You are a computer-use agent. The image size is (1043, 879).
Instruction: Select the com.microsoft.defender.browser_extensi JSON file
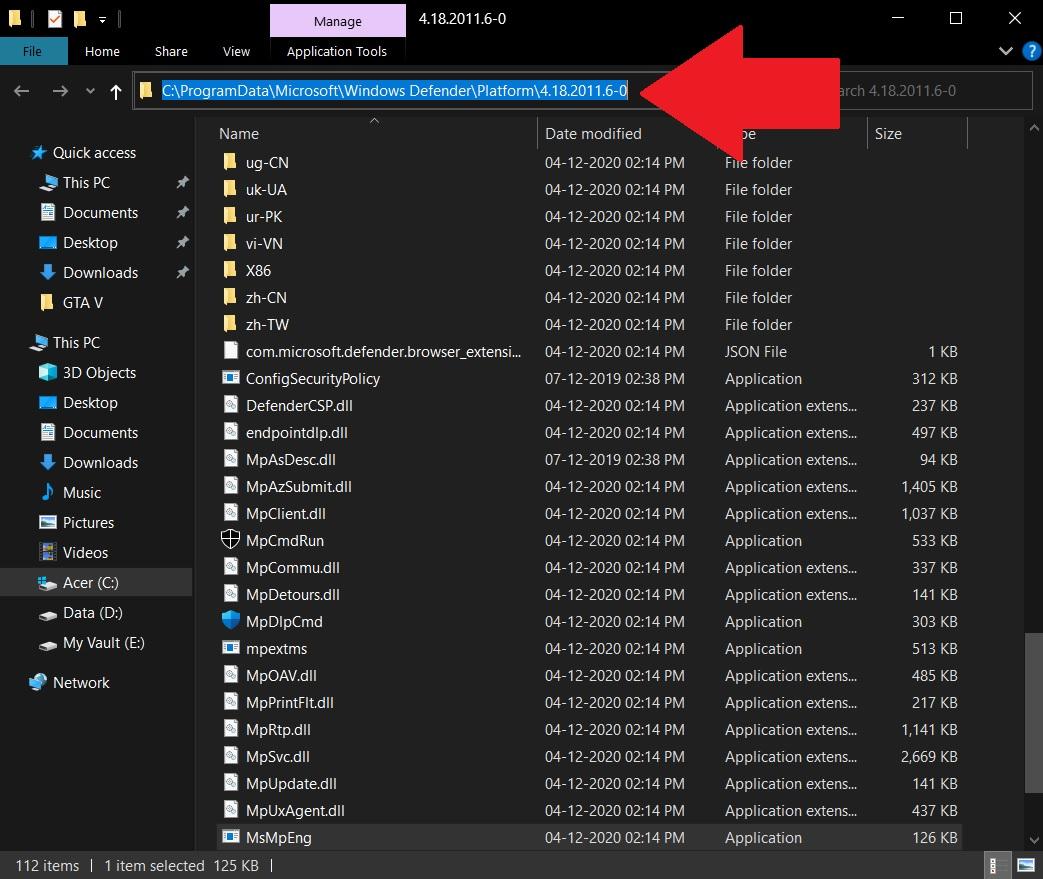[383, 351]
